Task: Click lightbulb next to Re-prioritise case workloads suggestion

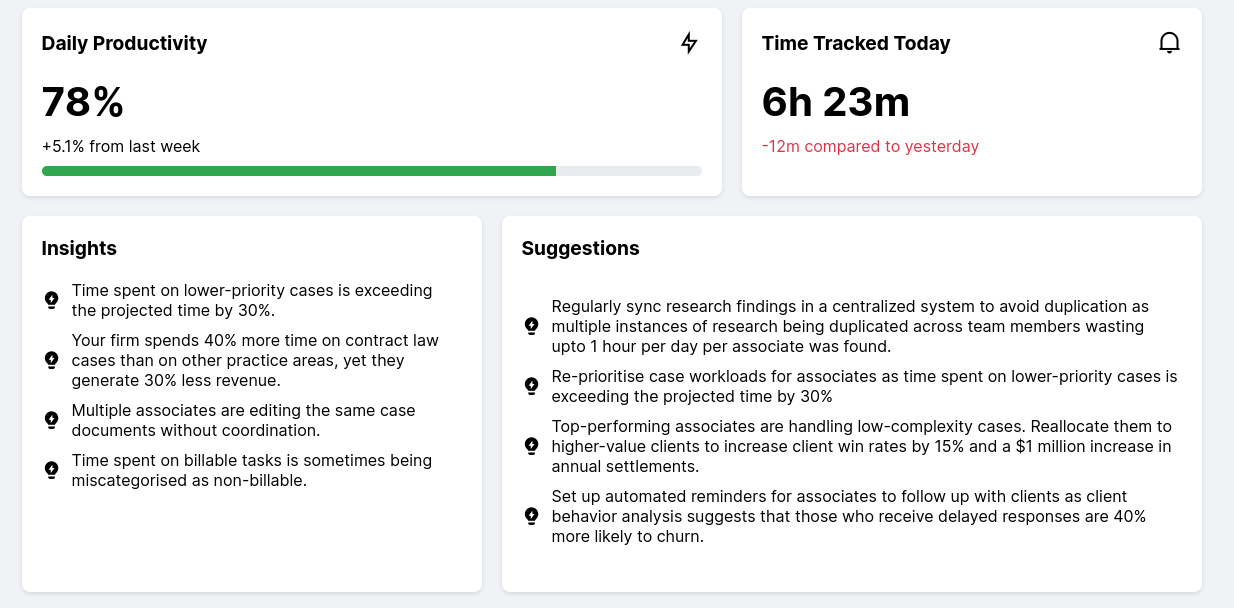Action: click(532, 386)
